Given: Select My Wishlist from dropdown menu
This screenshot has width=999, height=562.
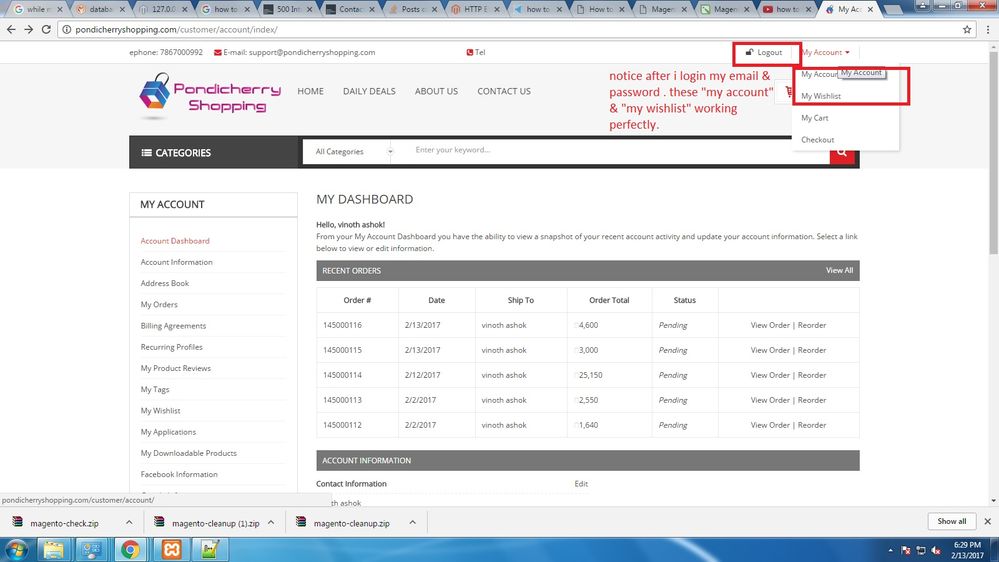Looking at the screenshot, I should coord(821,96).
